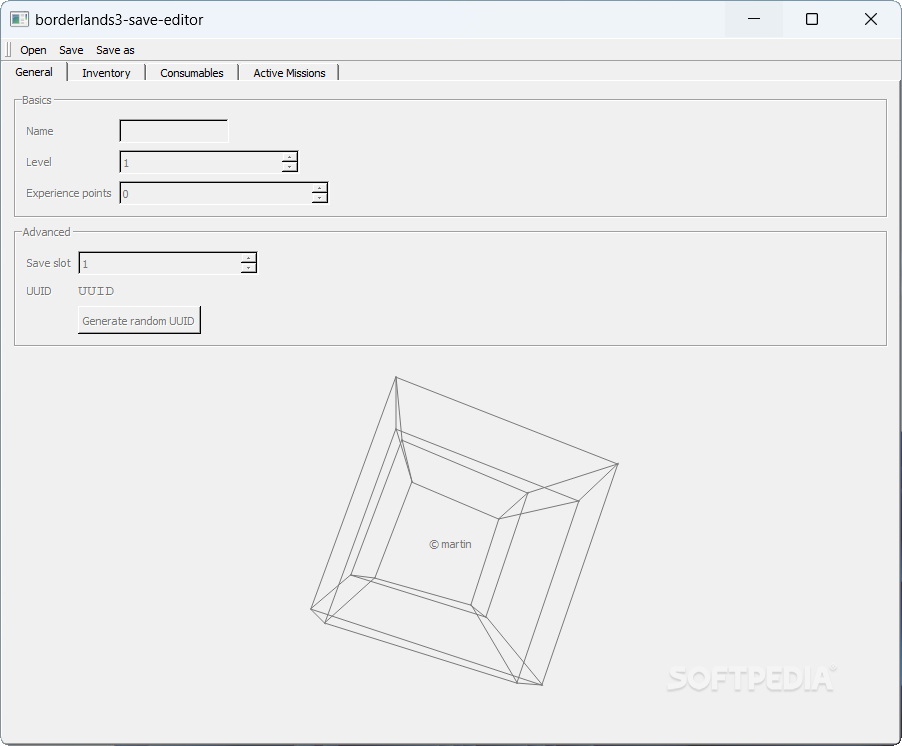This screenshot has height=746, width=902.
Task: Click inside the Experience points field
Action: point(216,193)
